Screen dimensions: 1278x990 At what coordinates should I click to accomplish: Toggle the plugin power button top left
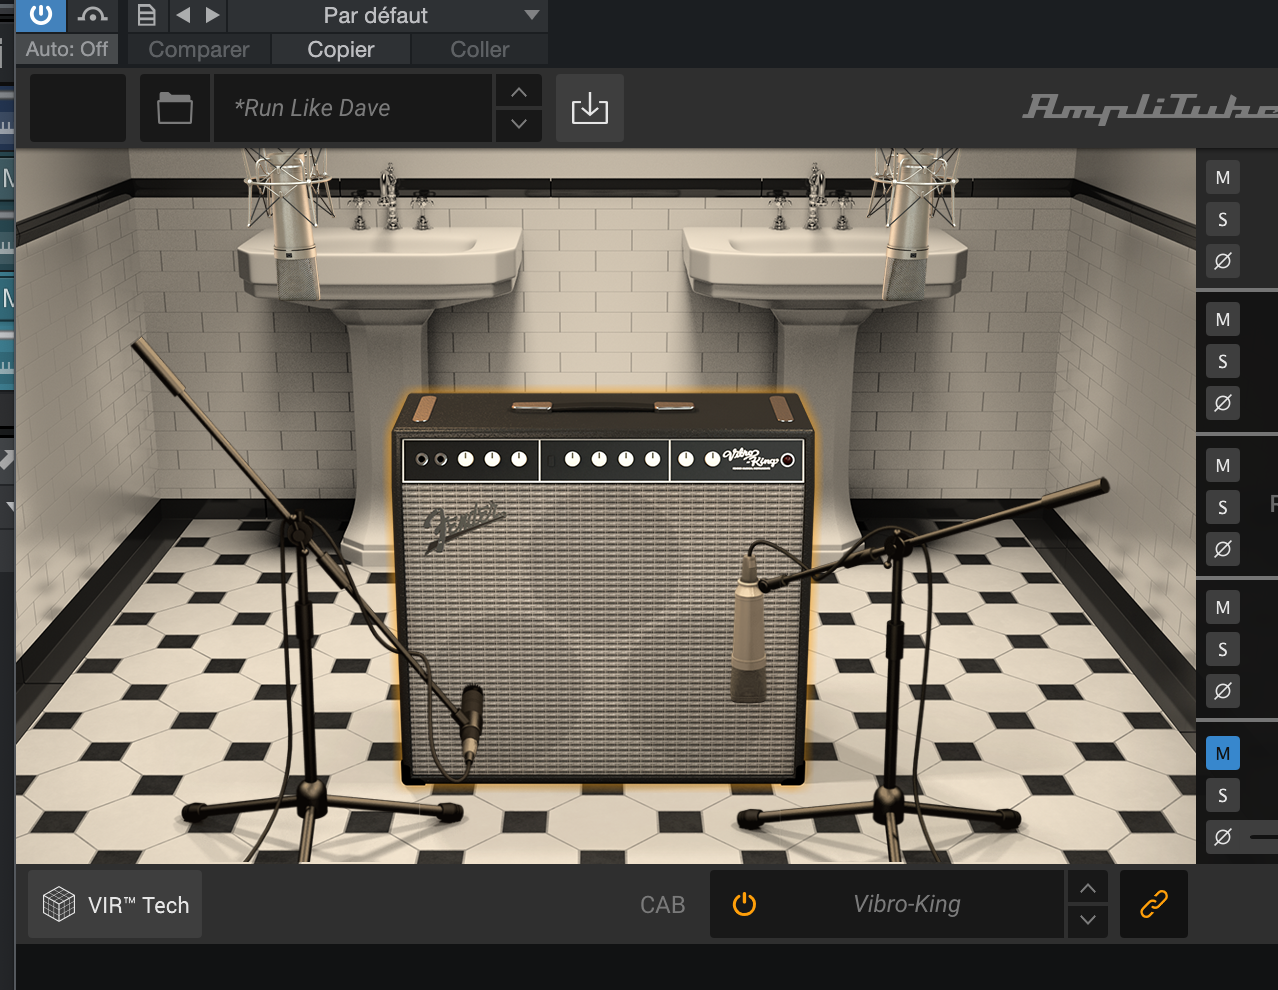(40, 14)
